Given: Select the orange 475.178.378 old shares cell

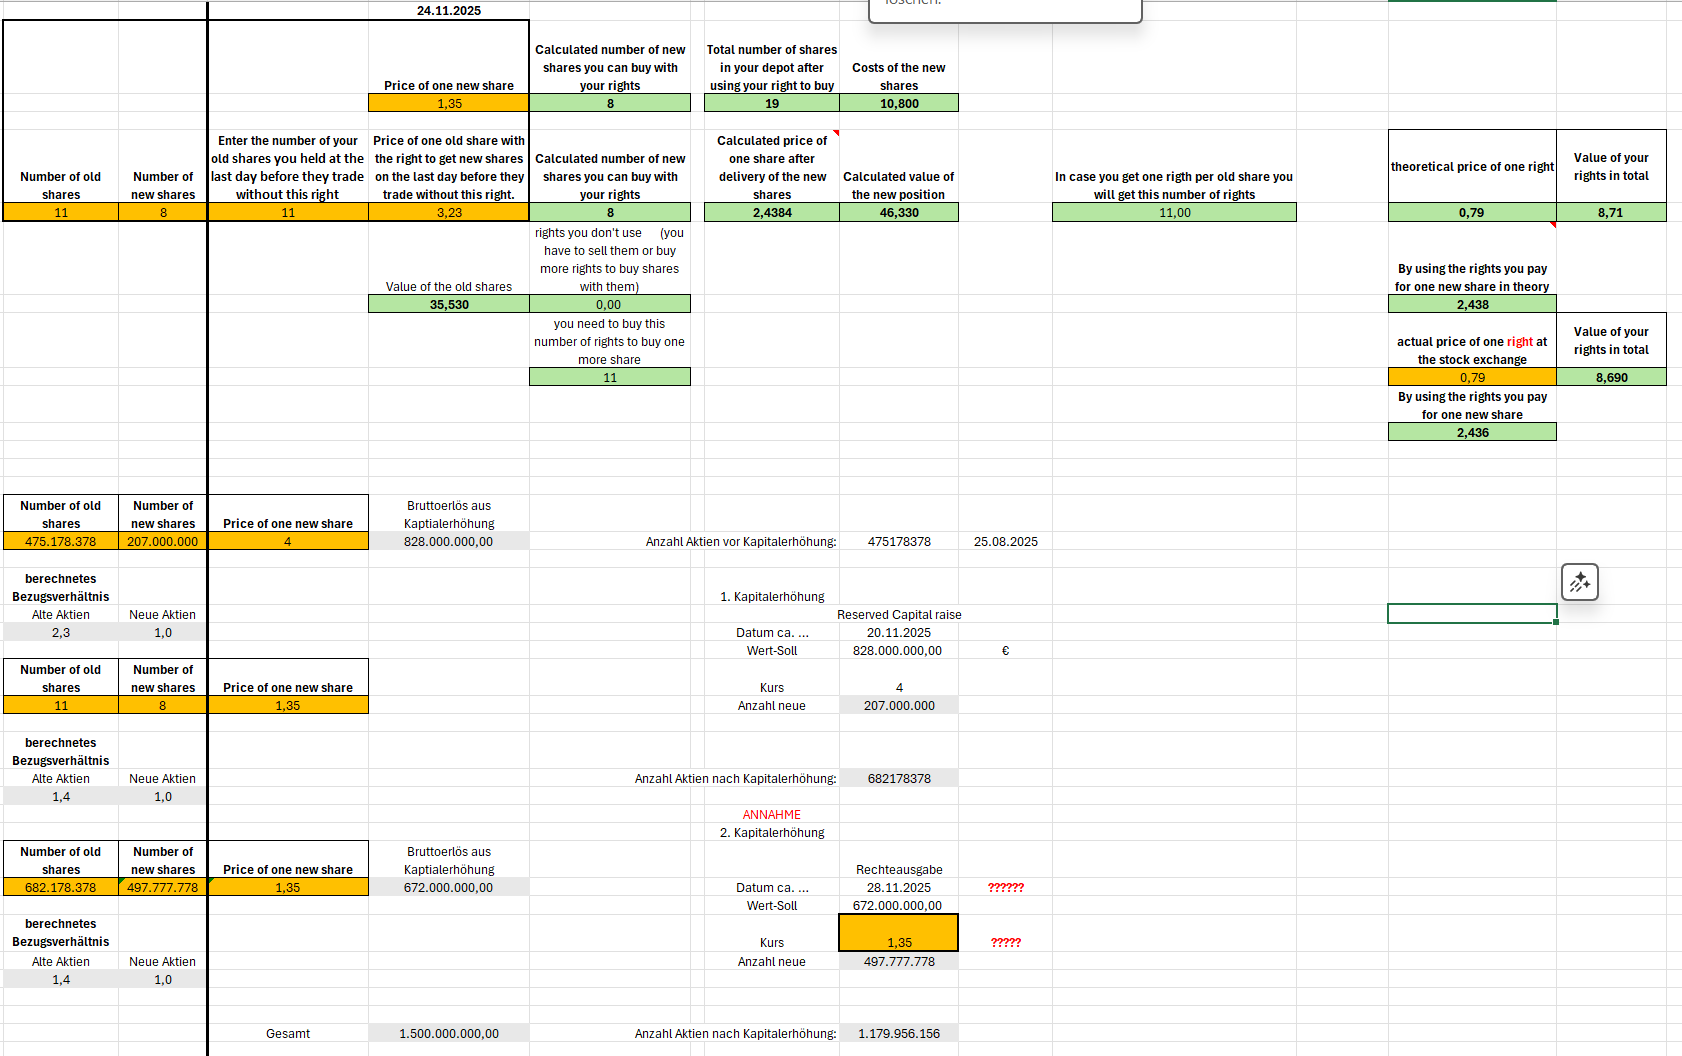Looking at the screenshot, I should coord(61,542).
